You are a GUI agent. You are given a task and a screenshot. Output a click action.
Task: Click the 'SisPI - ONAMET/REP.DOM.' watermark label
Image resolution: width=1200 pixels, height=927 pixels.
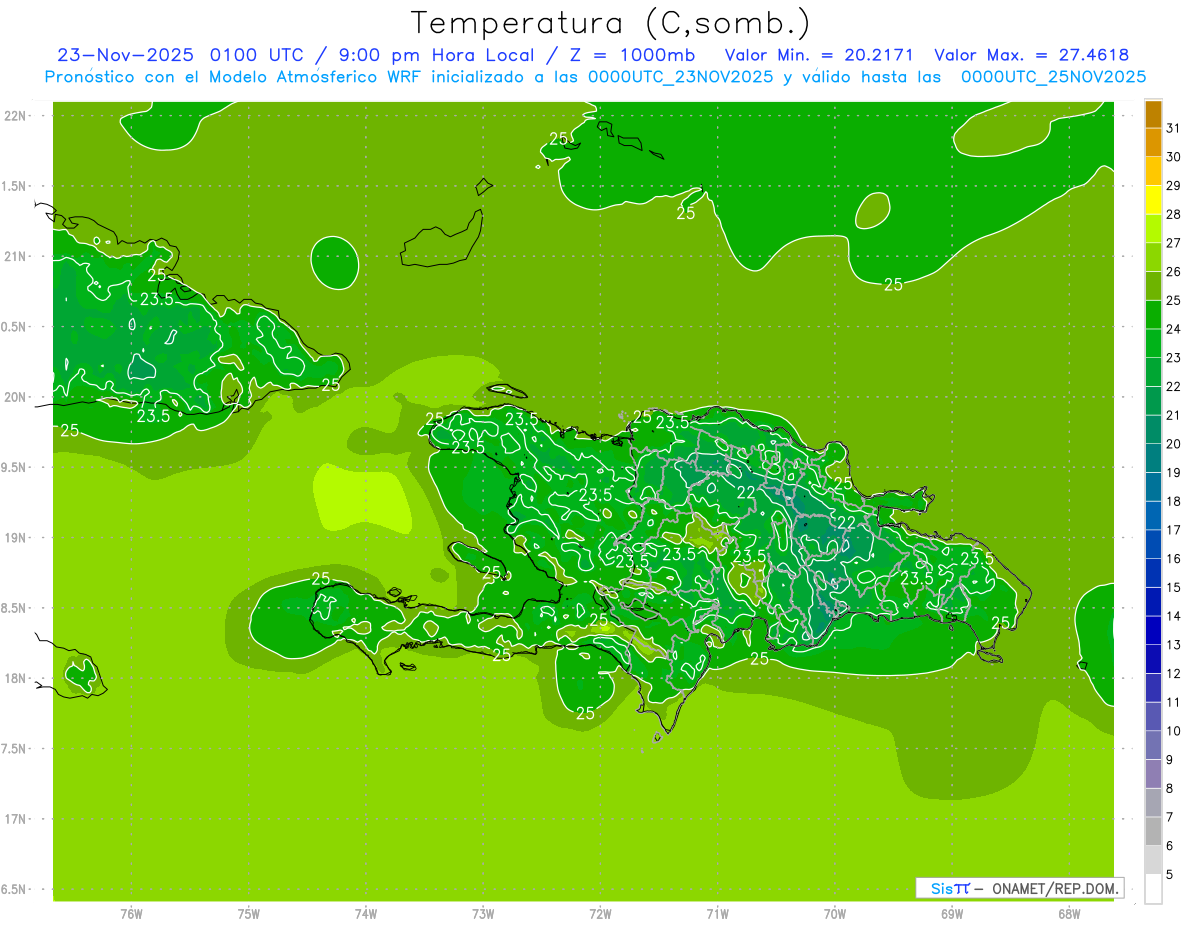pos(1019,888)
